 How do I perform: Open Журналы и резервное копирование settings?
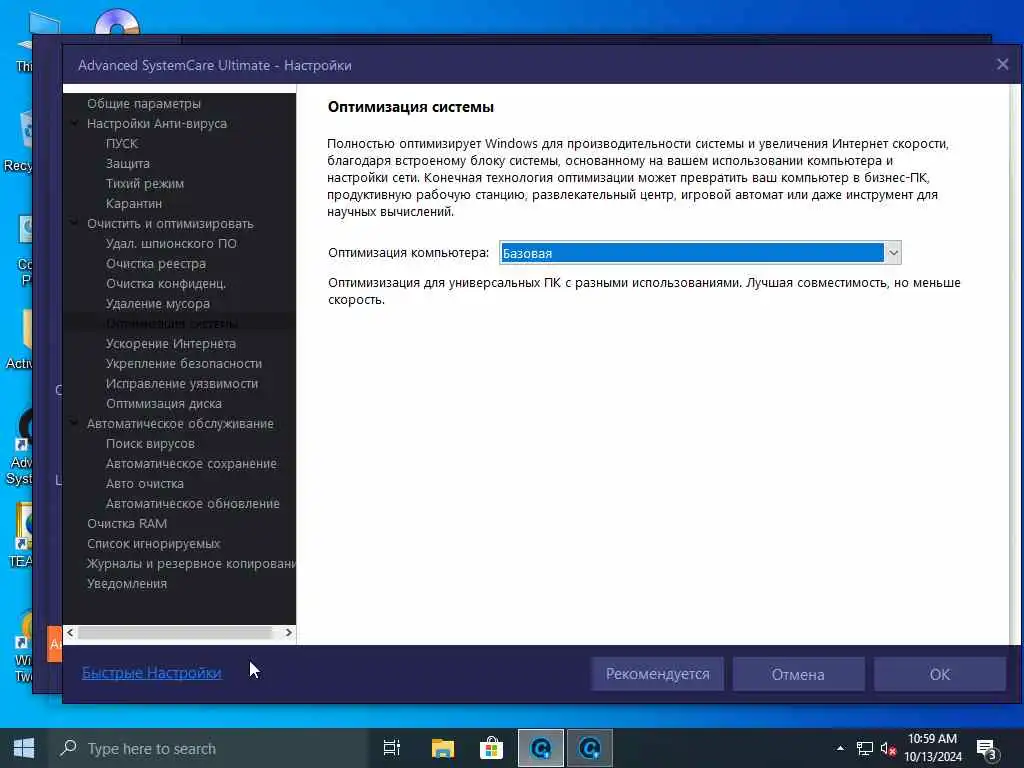tap(191, 563)
